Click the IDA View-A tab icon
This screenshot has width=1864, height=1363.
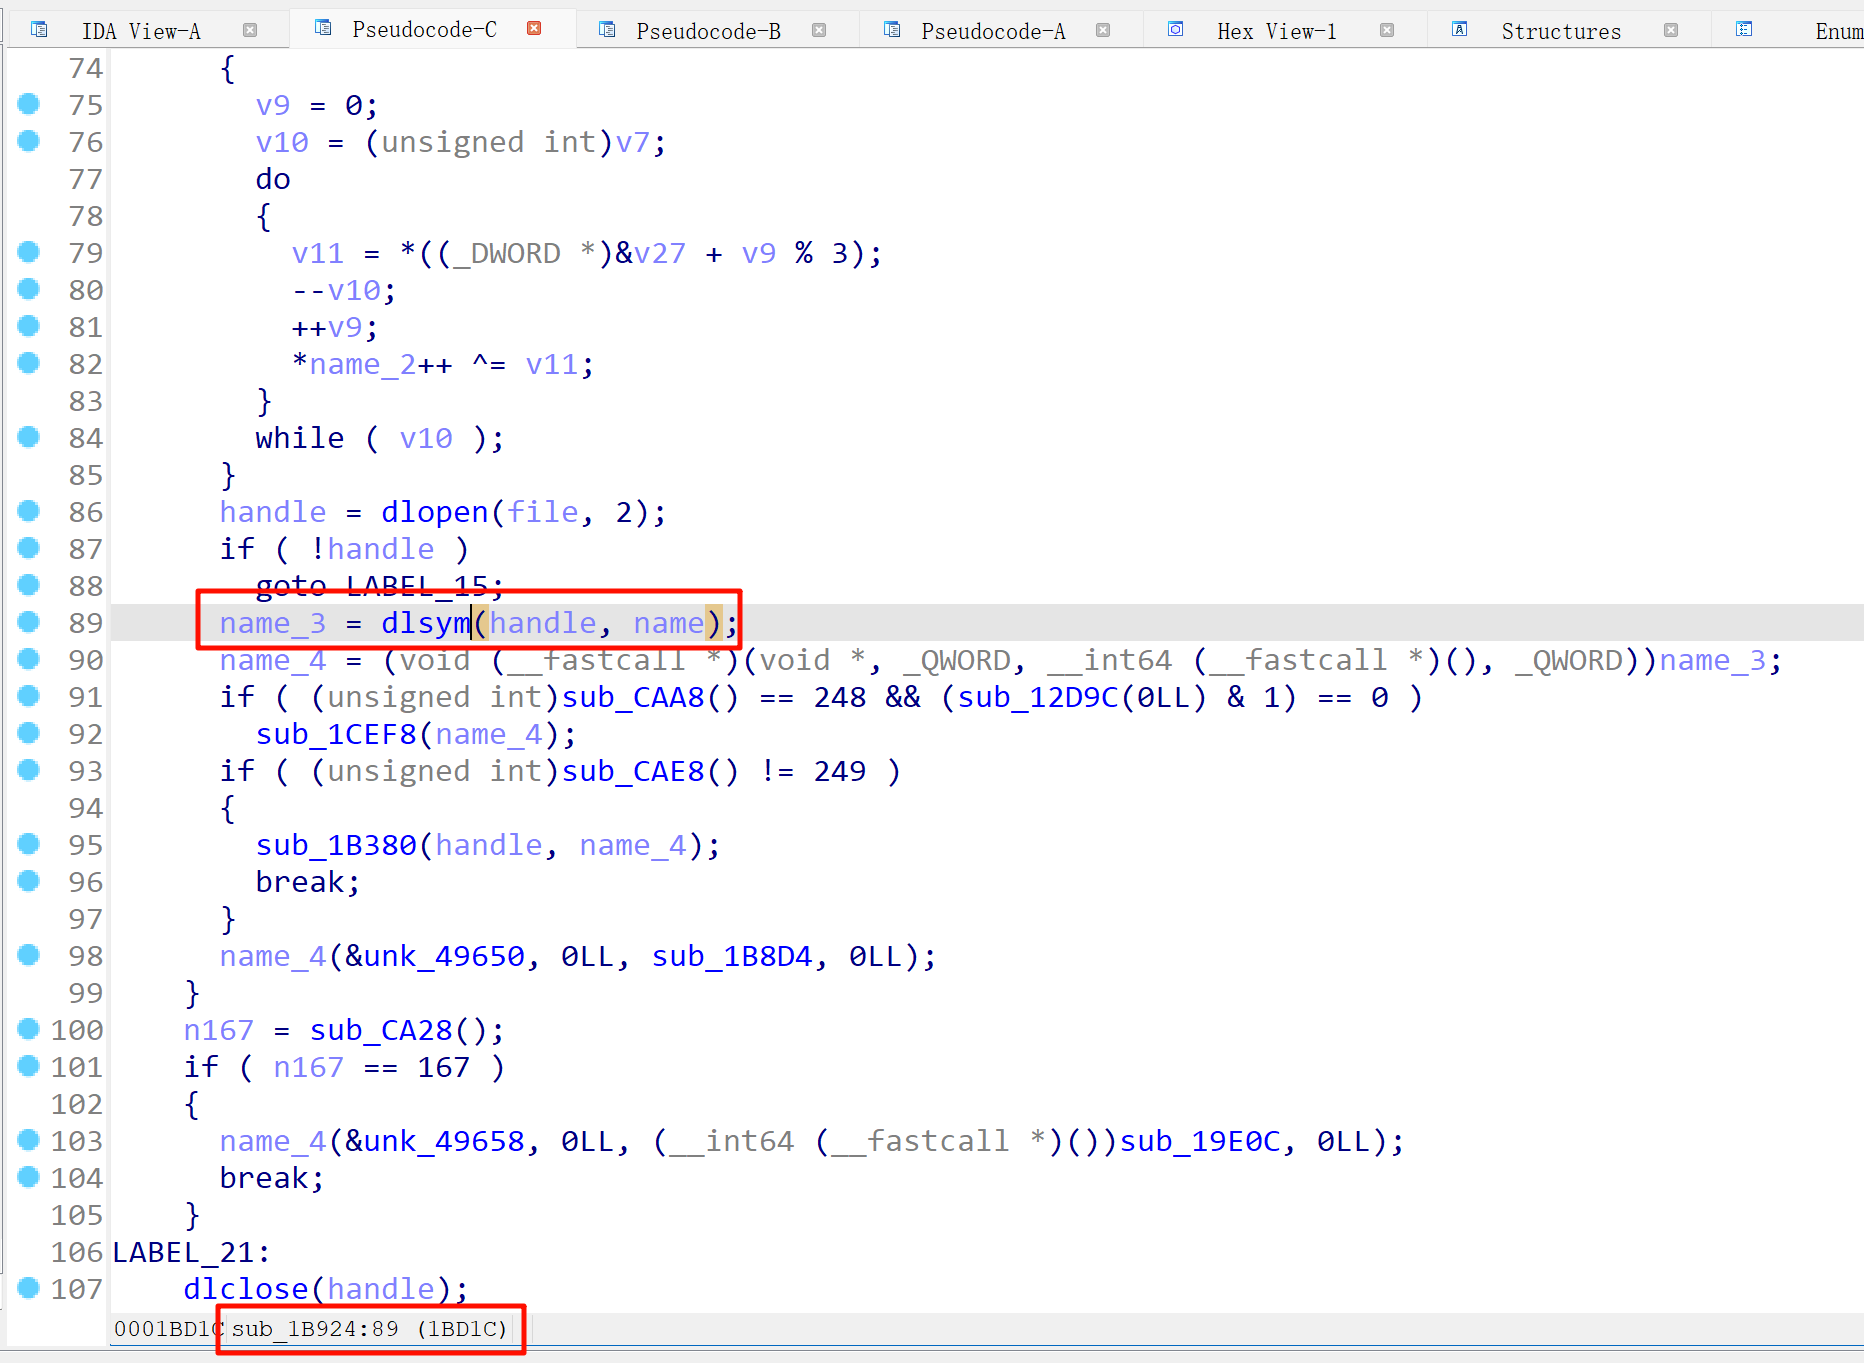pyautogui.click(x=39, y=30)
